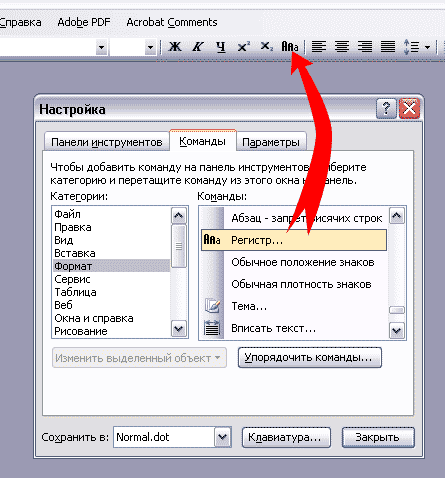Select Веб category

coord(111,305)
